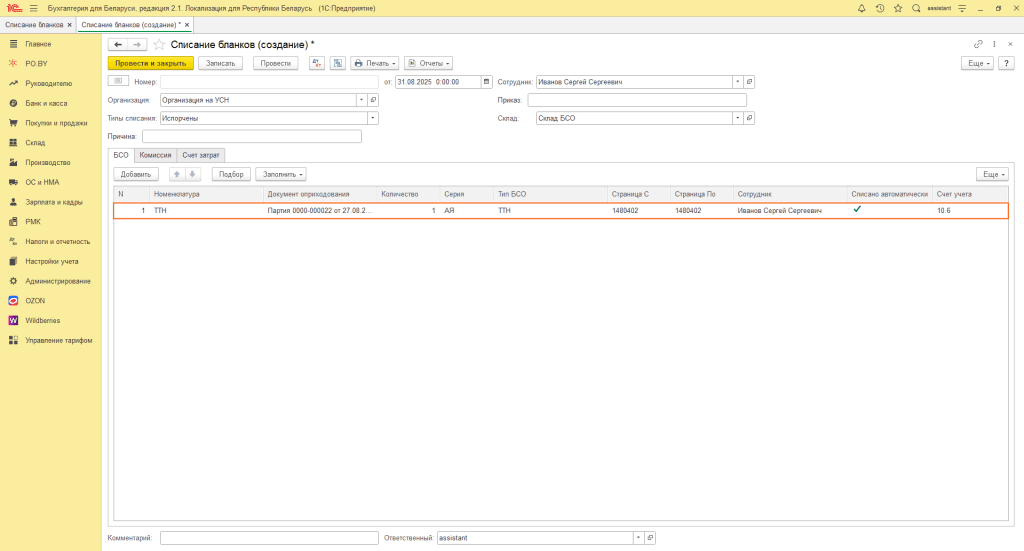Select cell 'Партия 0000-000022 от 27.08.2...'

(320, 211)
